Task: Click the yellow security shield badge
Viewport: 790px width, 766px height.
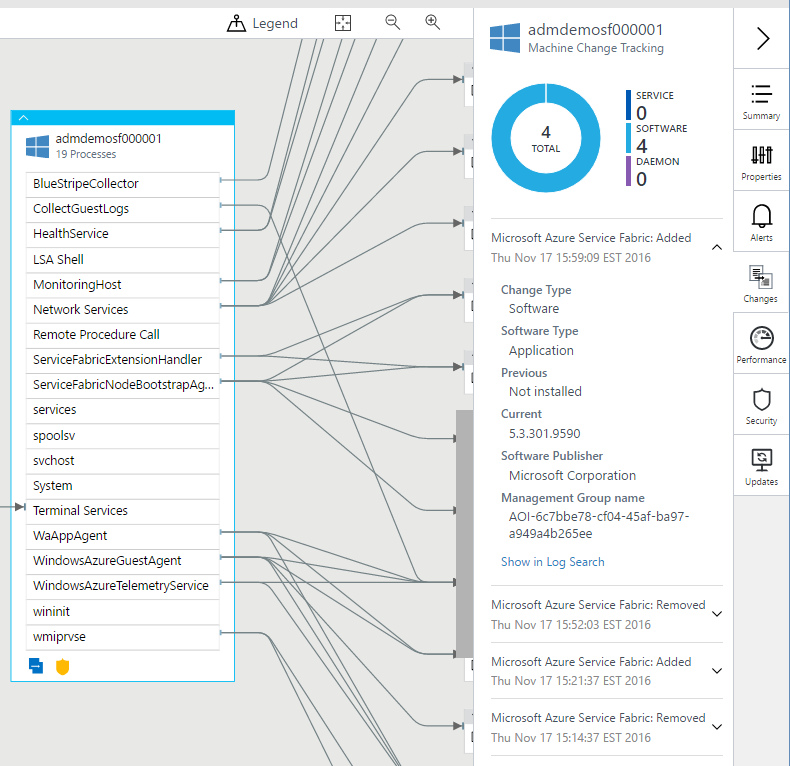Action: click(62, 666)
